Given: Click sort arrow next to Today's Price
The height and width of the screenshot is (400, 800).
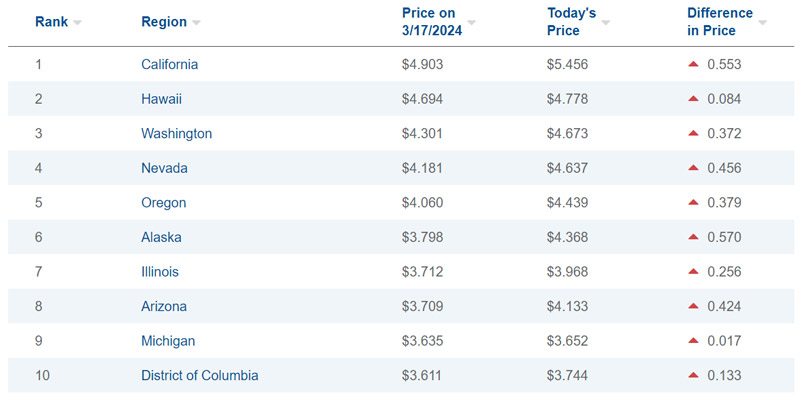Looking at the screenshot, I should coord(607,22).
